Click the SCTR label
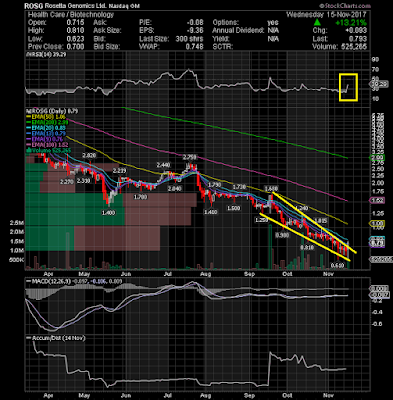Image resolution: width=393 pixels, height=400 pixels. (223, 46)
